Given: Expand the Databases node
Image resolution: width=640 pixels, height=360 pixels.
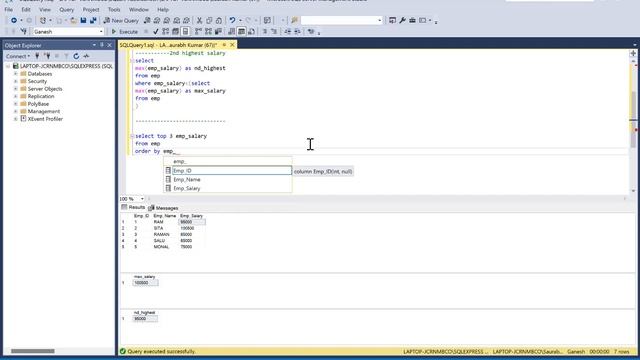Looking at the screenshot, I should (16, 74).
